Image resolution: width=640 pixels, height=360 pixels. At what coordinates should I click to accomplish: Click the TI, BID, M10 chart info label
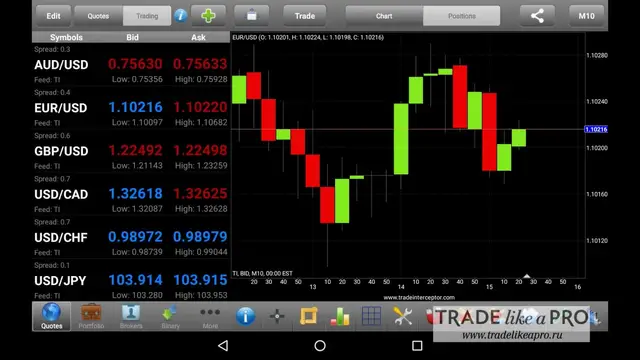coord(262,273)
